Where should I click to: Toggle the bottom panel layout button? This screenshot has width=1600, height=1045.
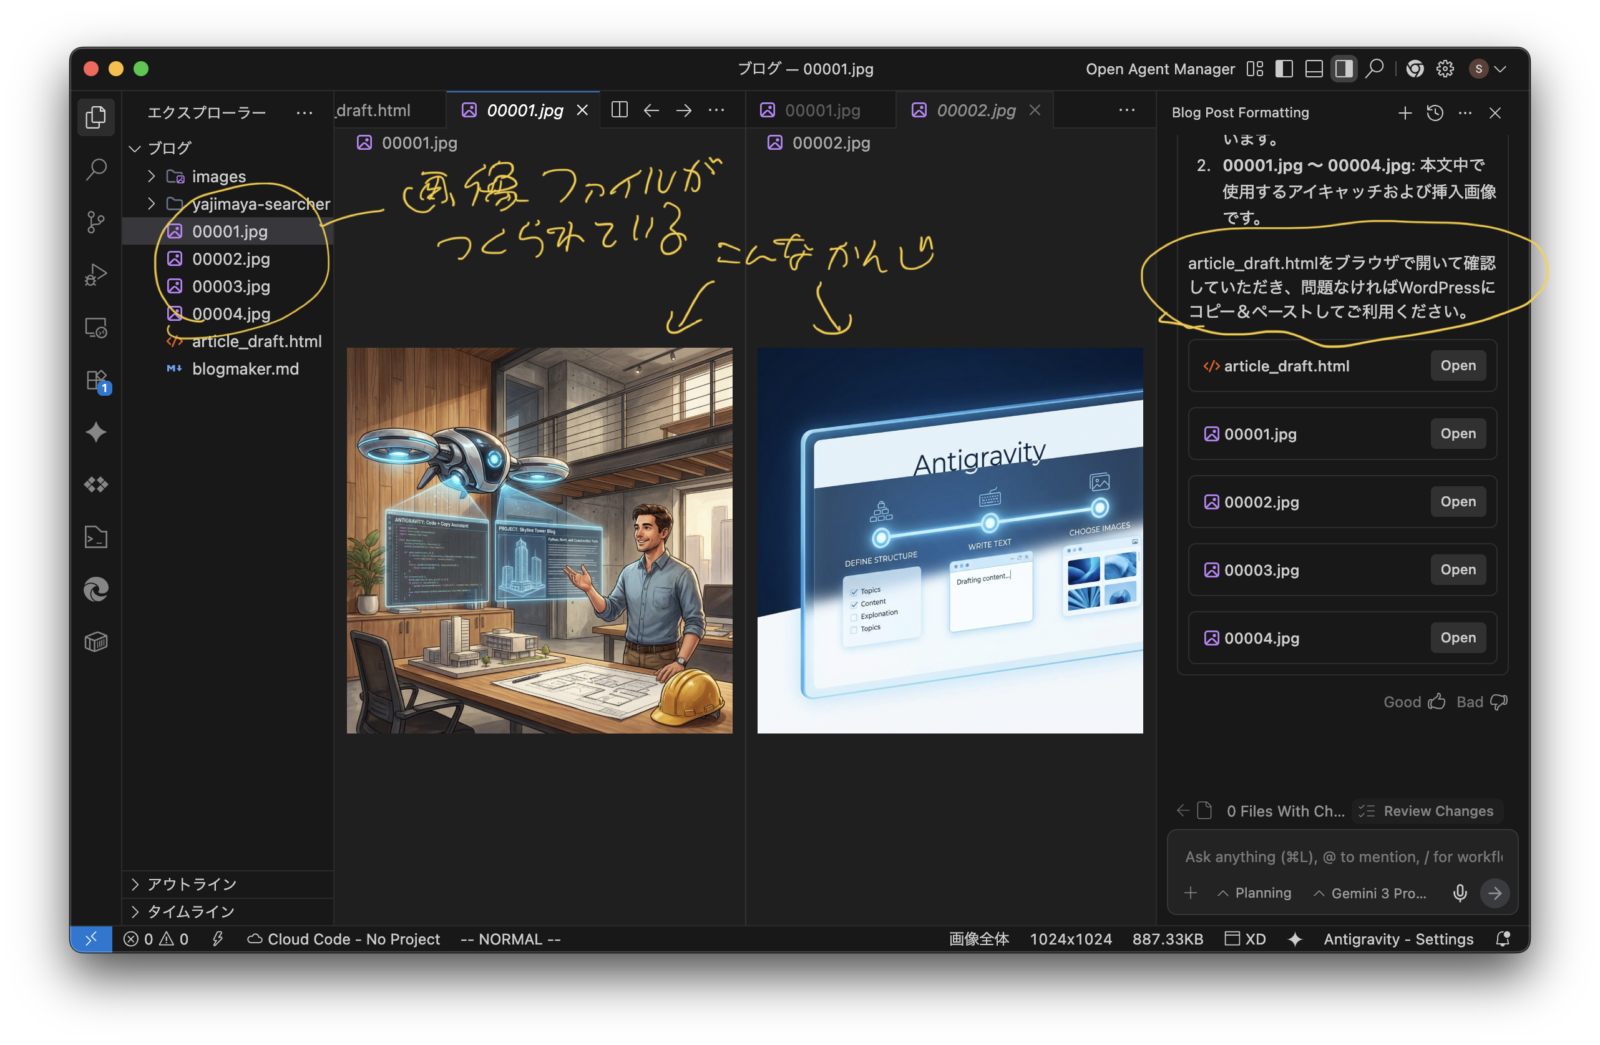[x=1314, y=69]
